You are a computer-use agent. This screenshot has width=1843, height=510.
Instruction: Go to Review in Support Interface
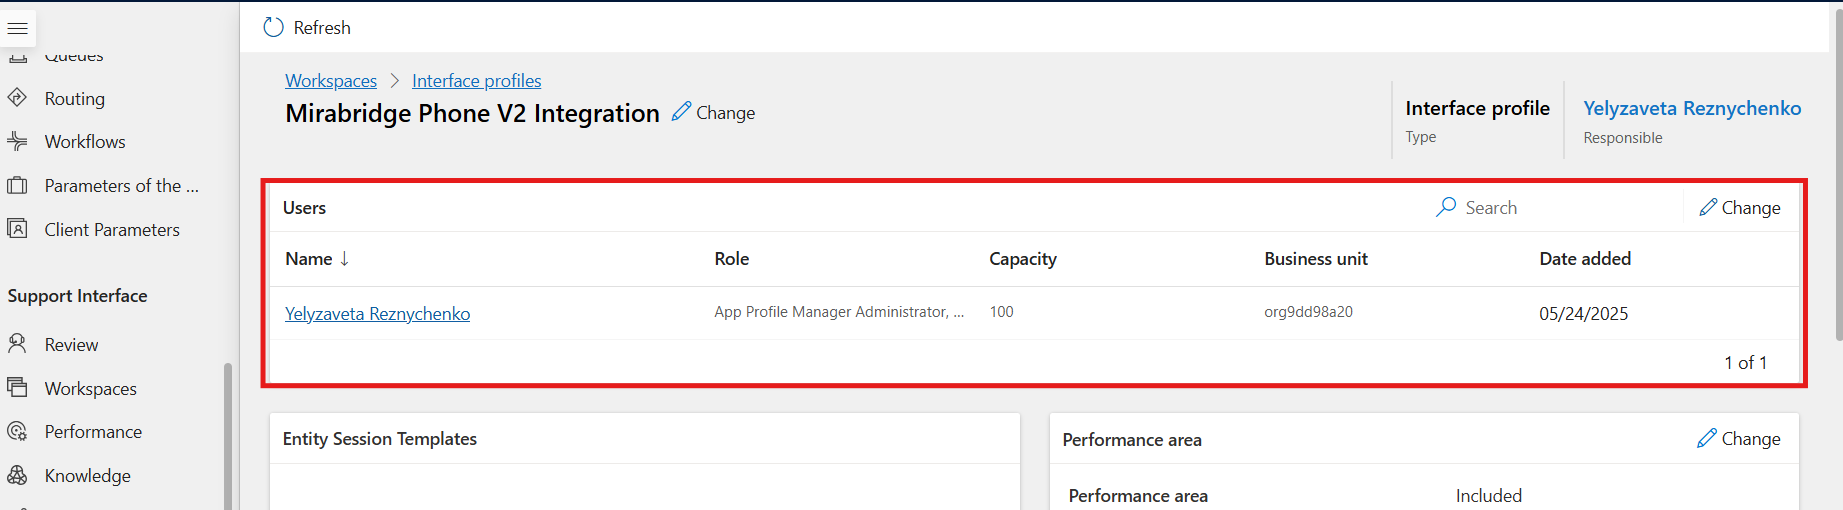pos(71,344)
